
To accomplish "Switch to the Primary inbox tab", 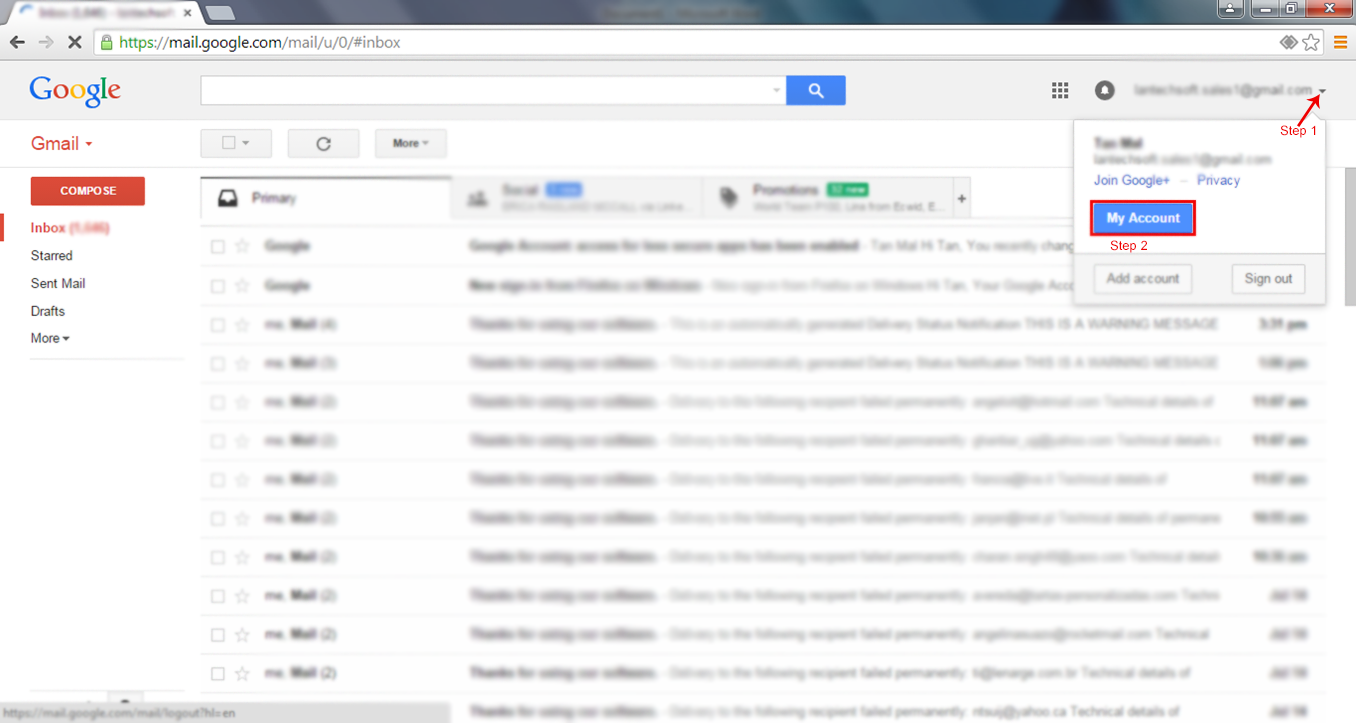I will point(326,198).
